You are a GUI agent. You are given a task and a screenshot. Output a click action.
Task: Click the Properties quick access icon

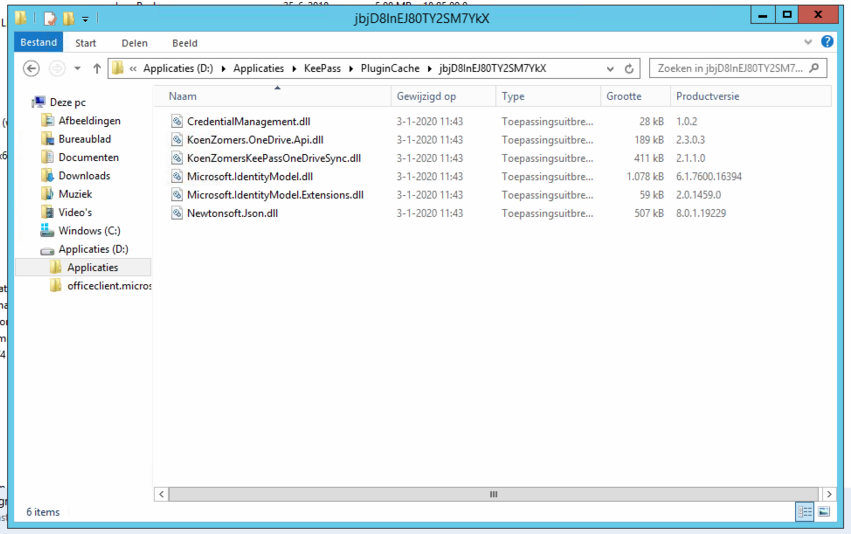tap(50, 18)
